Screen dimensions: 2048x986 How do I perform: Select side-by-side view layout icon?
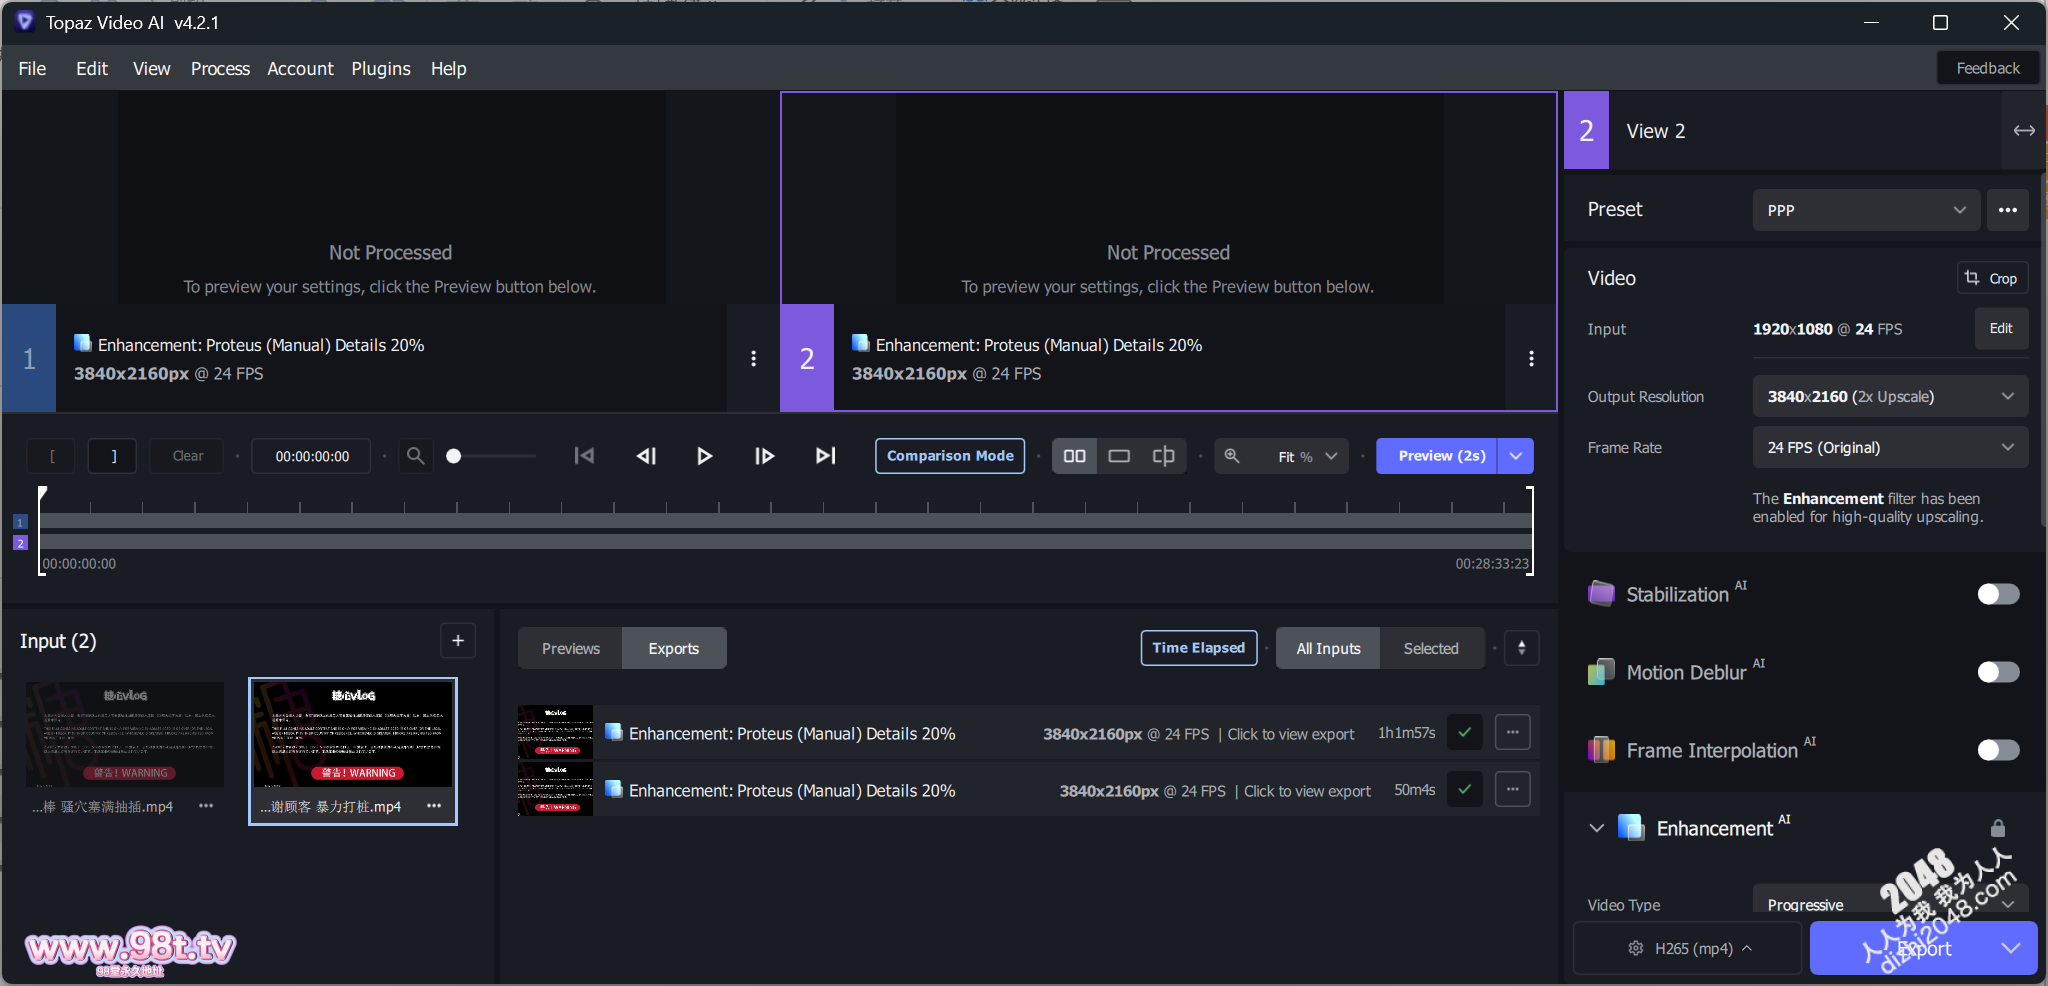coord(1074,456)
